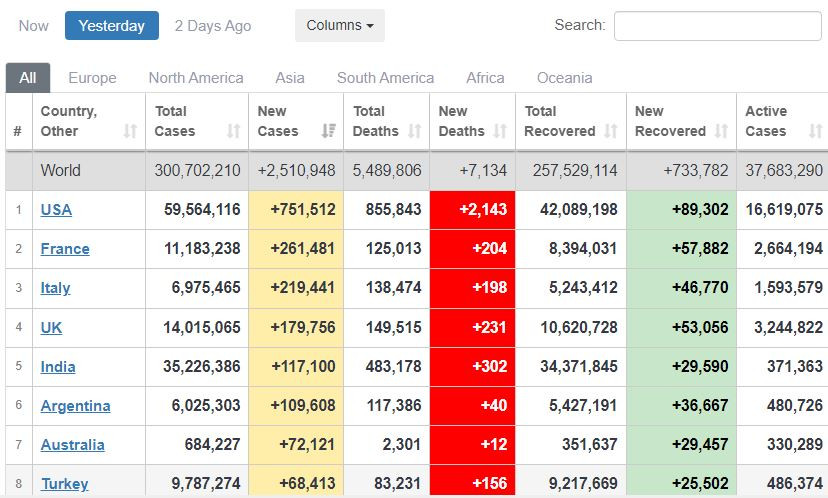This screenshot has height=498, width=828.
Task: Sort by New Recovered arrows icon
Action: tap(721, 131)
